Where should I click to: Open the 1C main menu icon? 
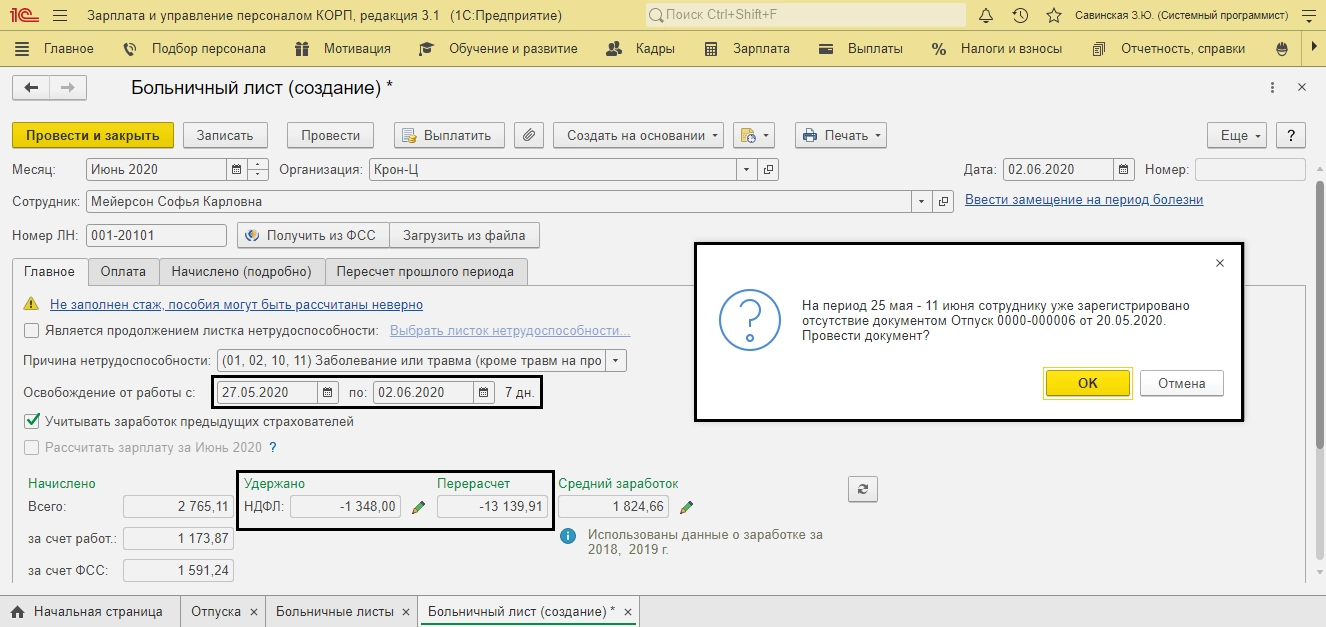[x=23, y=16]
